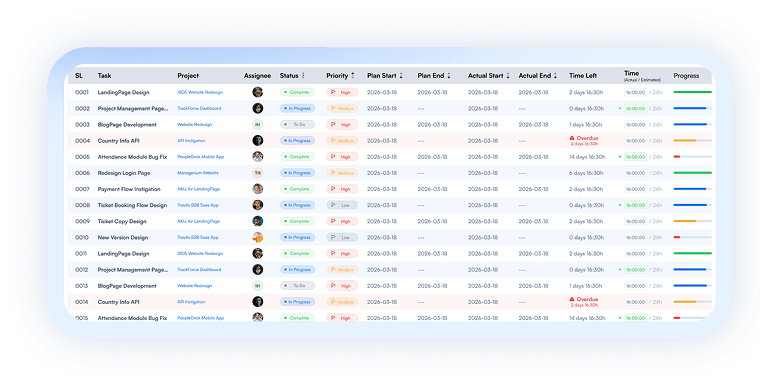This screenshot has width=760, height=386.
Task: Click the 14 days 16:30h cell in row 0005
Action: point(587,157)
